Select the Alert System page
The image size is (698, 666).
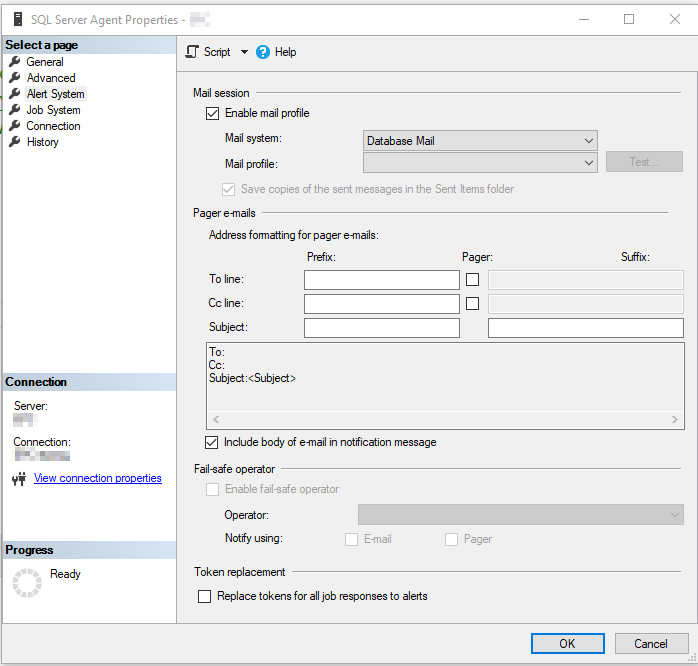(55, 94)
